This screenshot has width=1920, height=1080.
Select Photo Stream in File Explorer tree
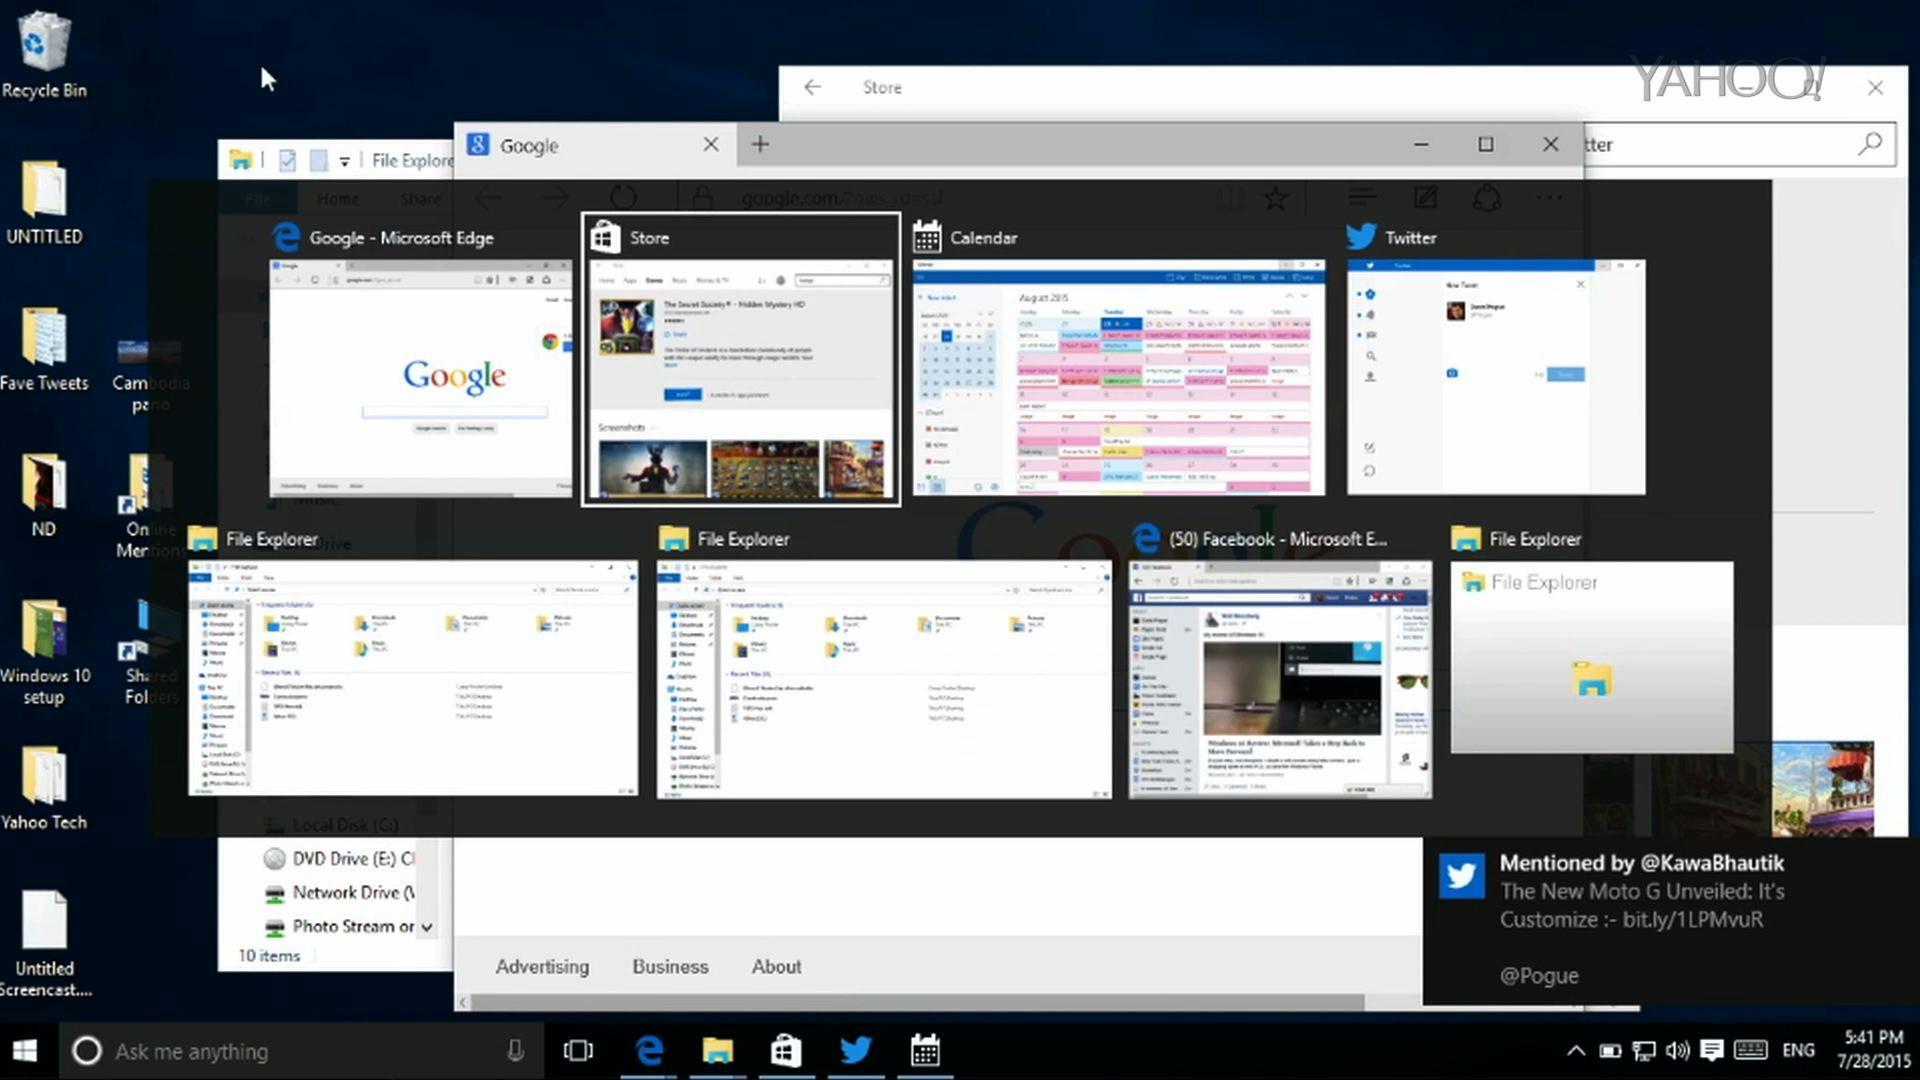[340, 926]
